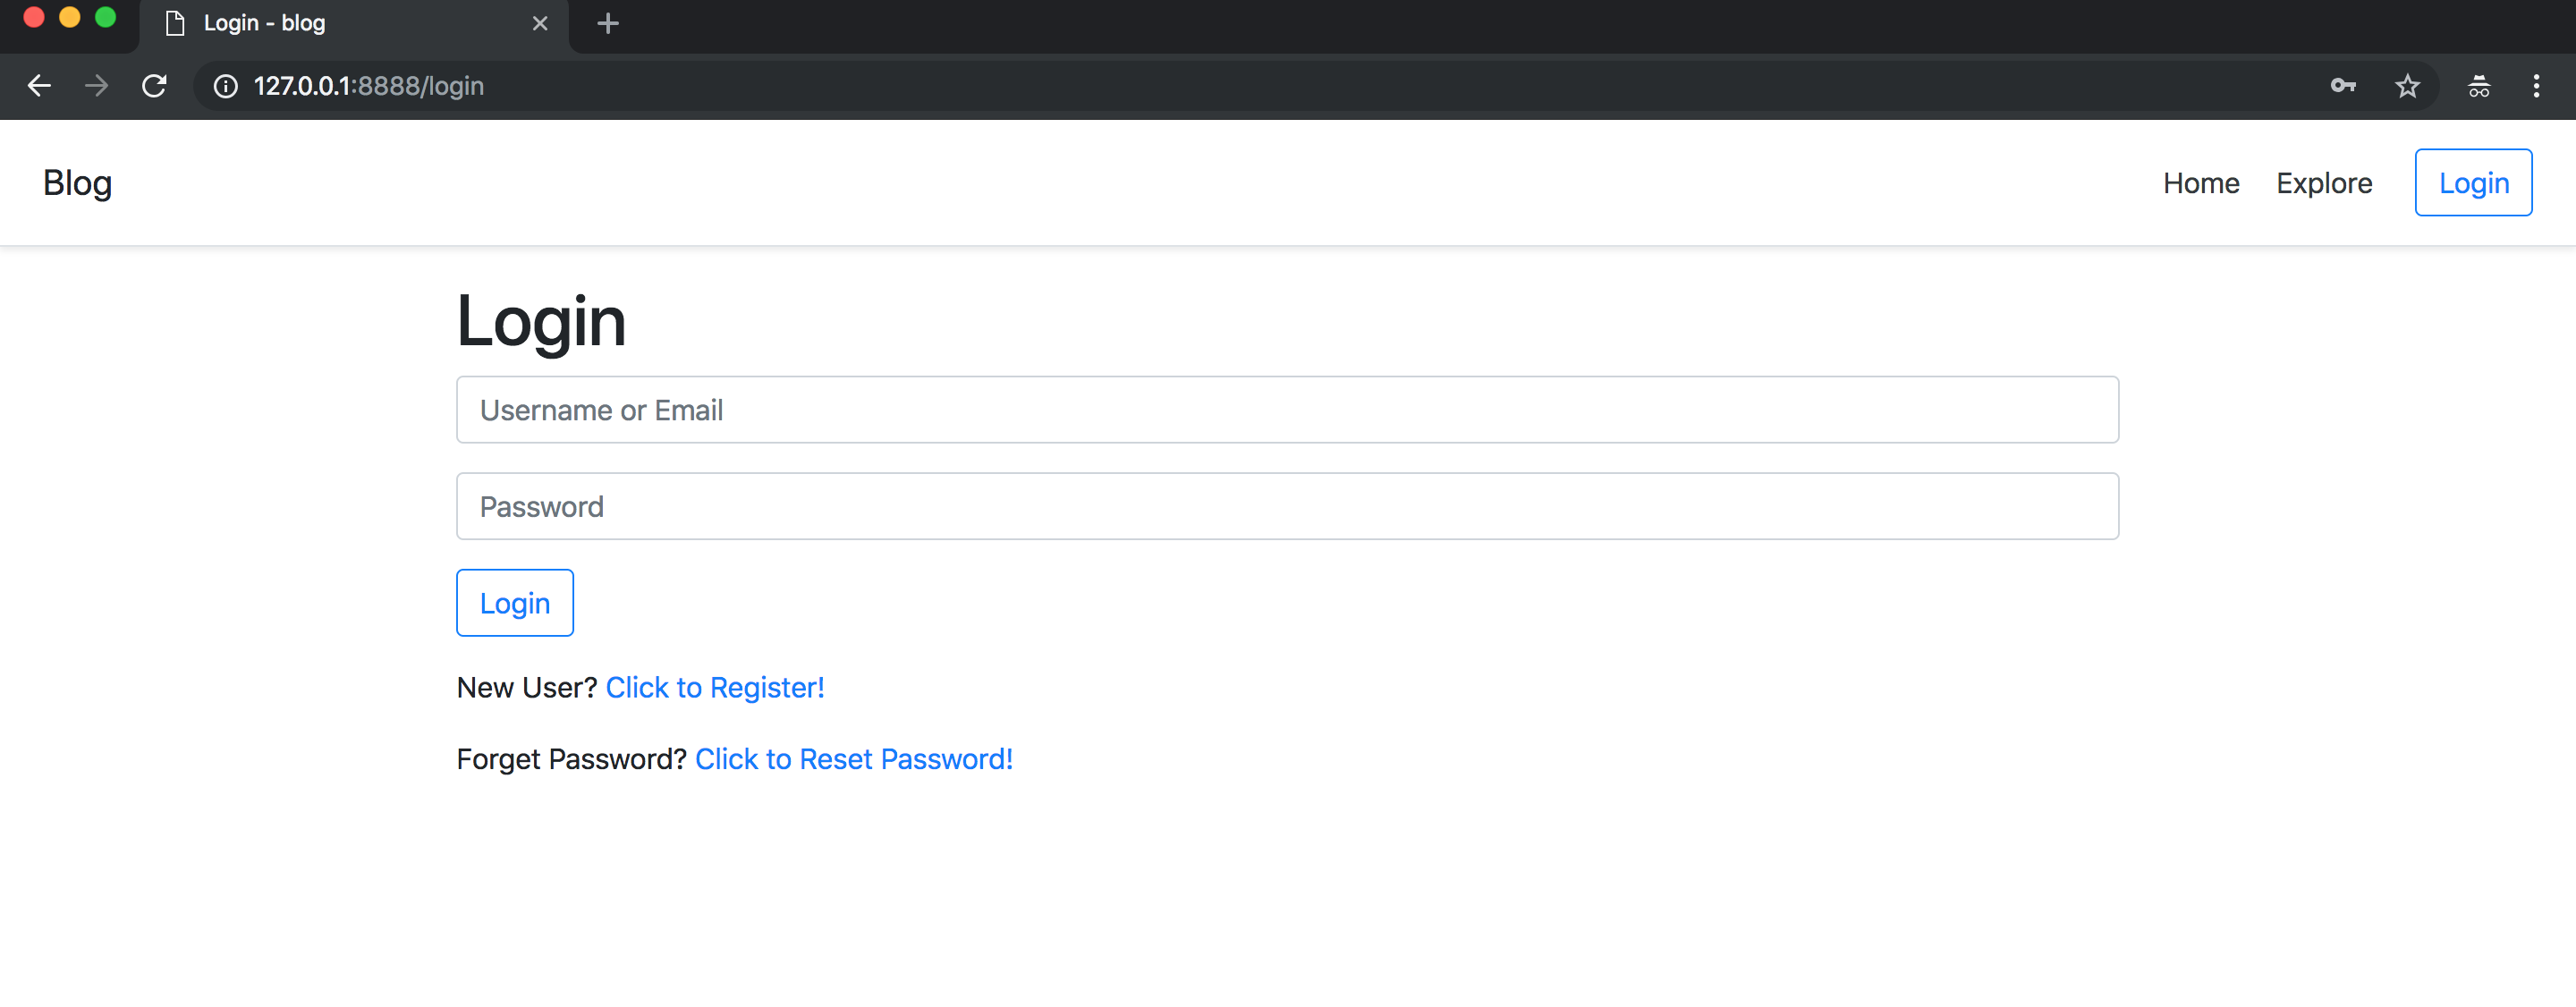Screen dimensions: 2576x1007
Task: Click the Blog brand link
Action: (x=77, y=183)
